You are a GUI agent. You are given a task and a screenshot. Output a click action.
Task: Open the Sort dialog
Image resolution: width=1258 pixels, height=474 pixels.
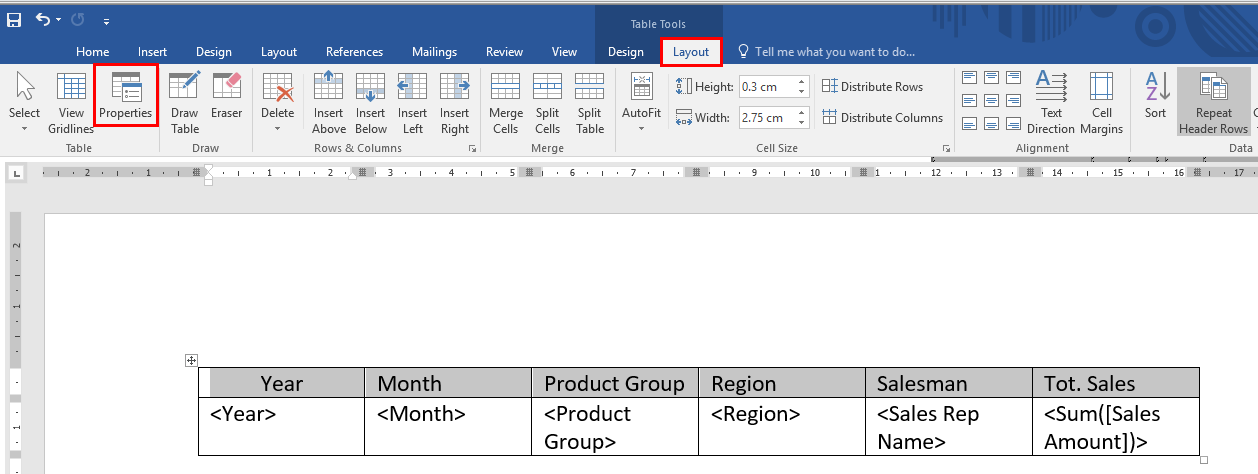1155,97
